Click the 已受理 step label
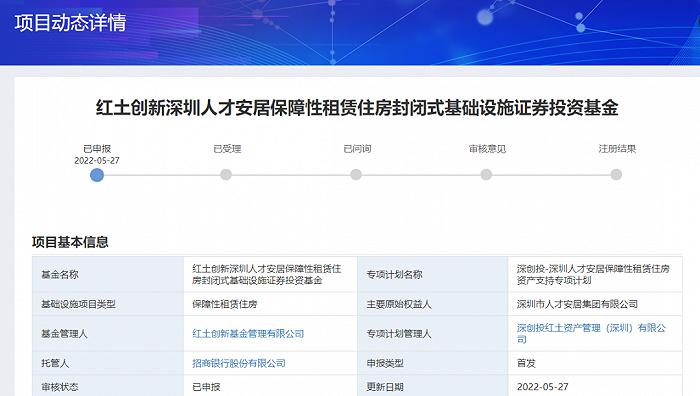This screenshot has width=700, height=396. point(227,149)
